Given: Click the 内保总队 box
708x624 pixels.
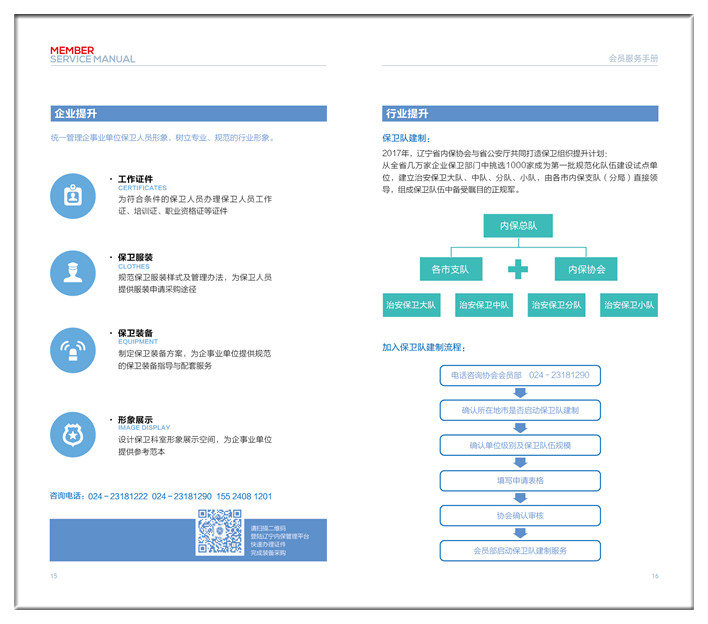Looking at the screenshot, I should [518, 226].
